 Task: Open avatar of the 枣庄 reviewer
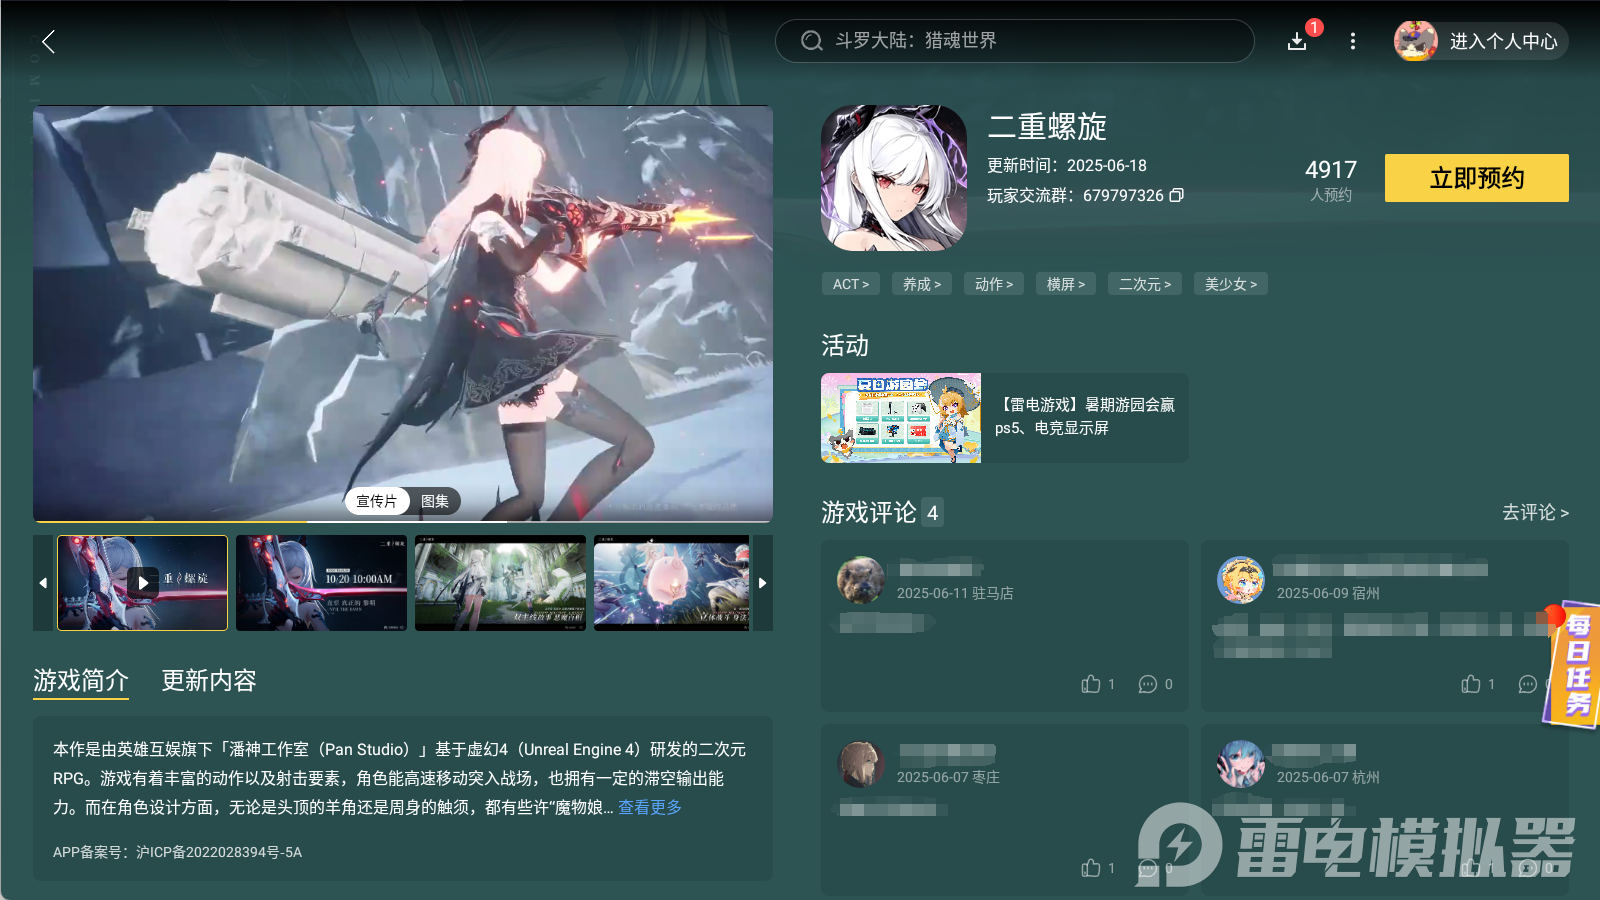[861, 764]
